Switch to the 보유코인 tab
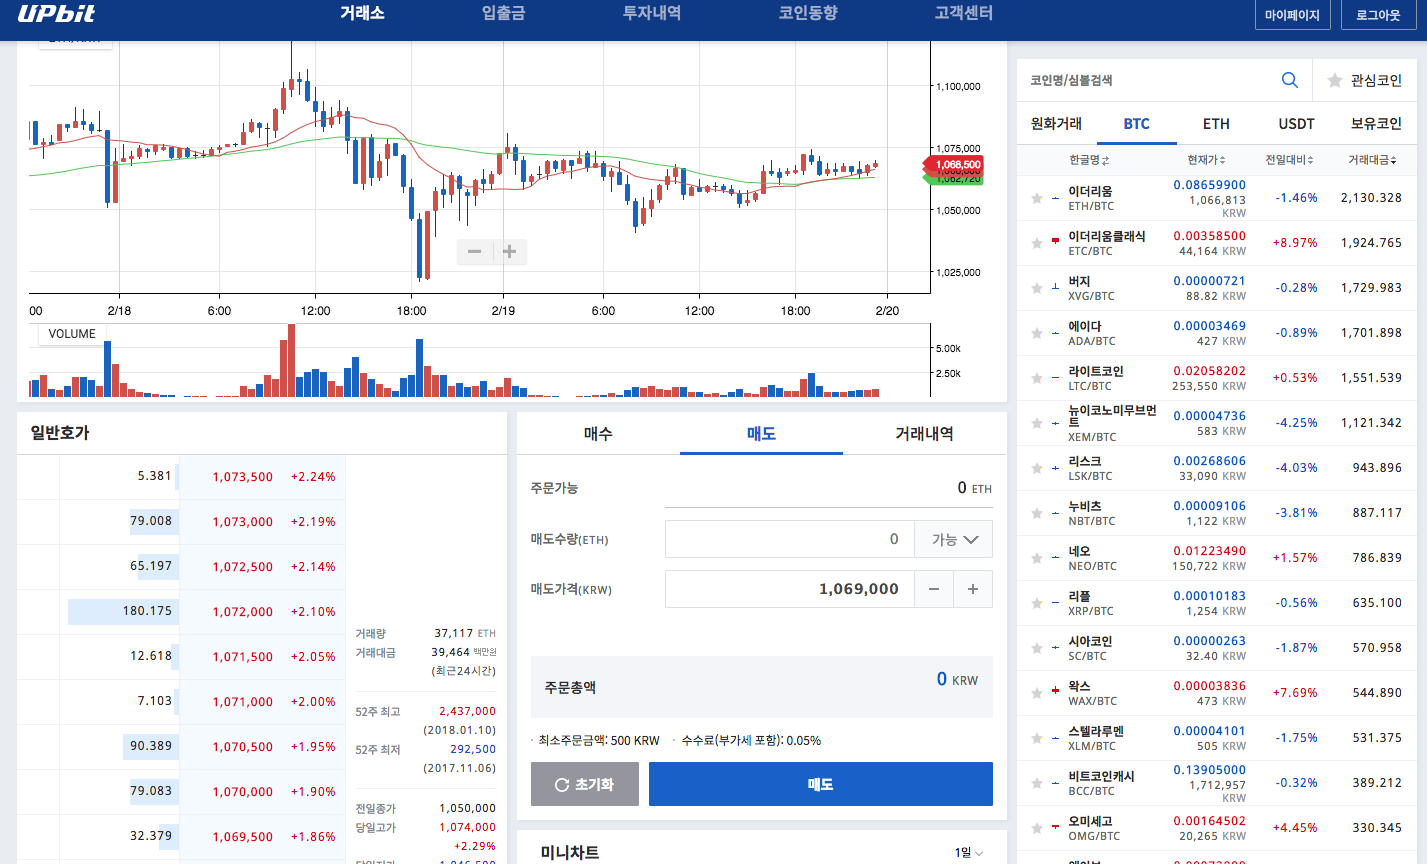The width and height of the screenshot is (1427, 864). (1376, 123)
